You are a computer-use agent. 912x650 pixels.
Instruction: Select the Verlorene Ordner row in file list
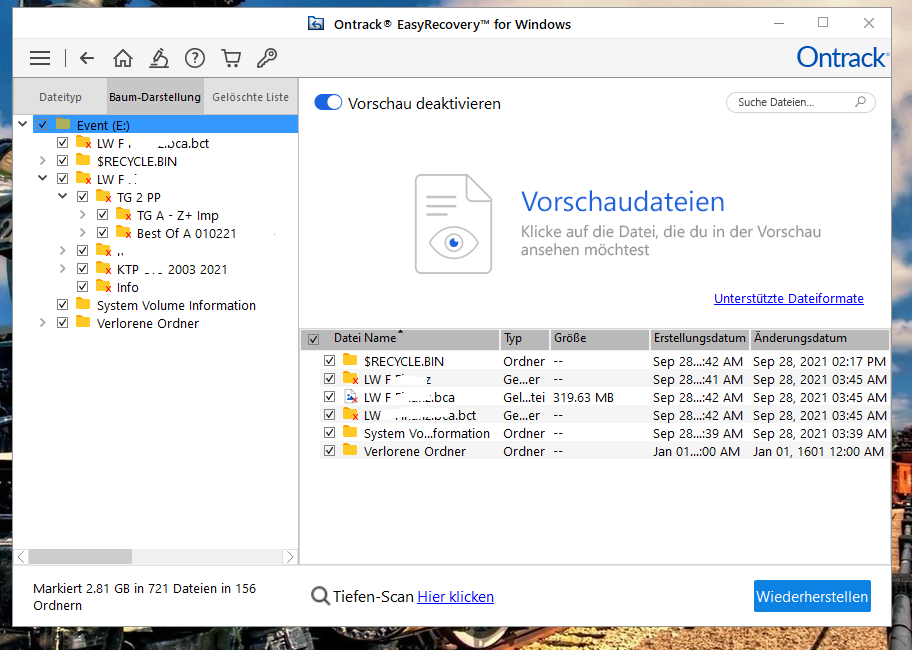pyautogui.click(x=604, y=451)
